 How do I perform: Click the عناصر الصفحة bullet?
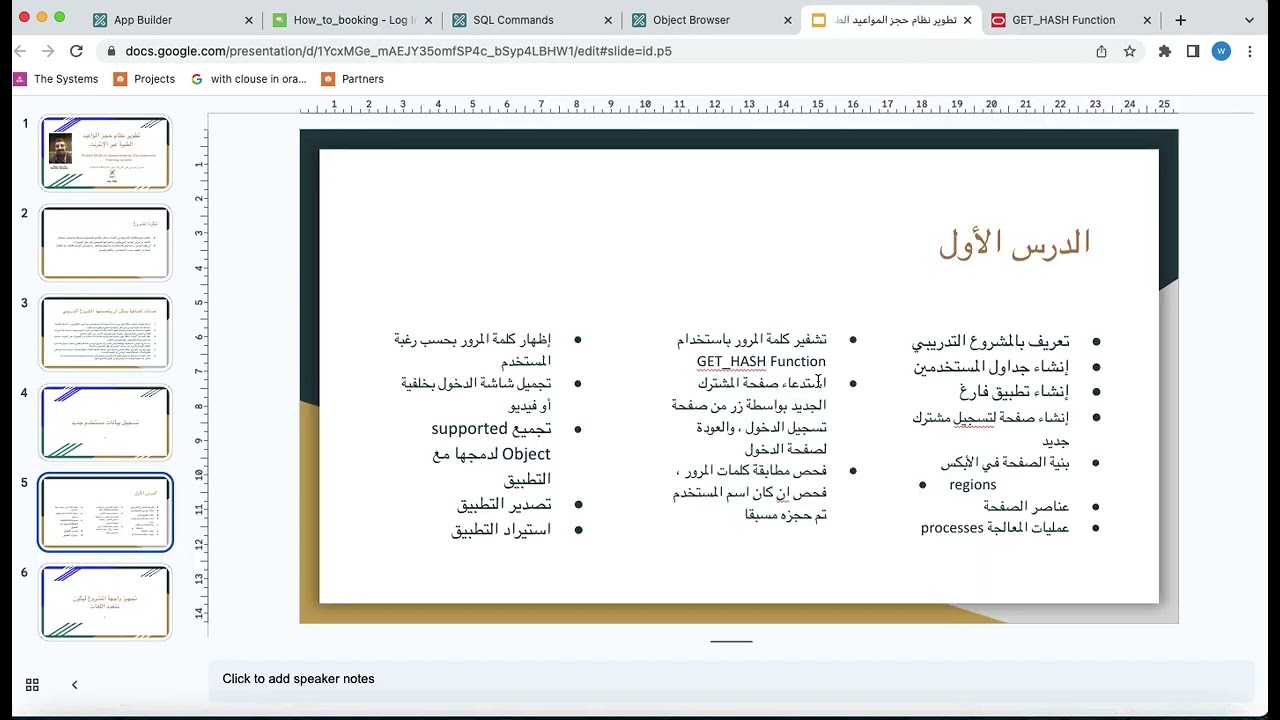[1026, 506]
